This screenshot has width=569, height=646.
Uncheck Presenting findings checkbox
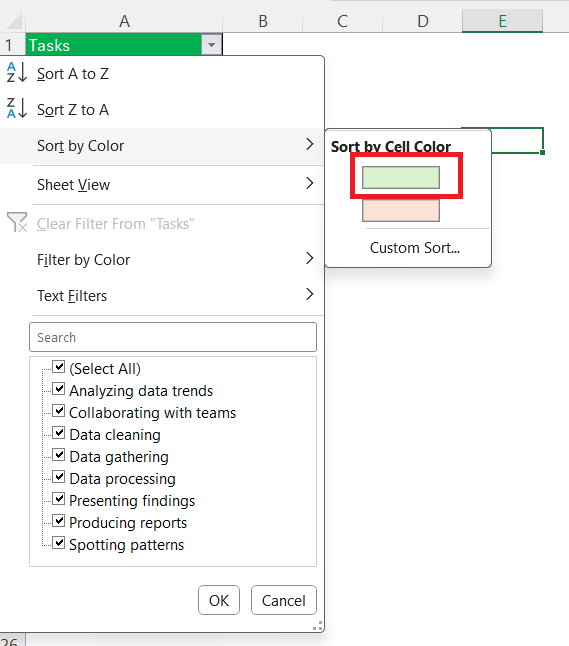[x=59, y=499]
